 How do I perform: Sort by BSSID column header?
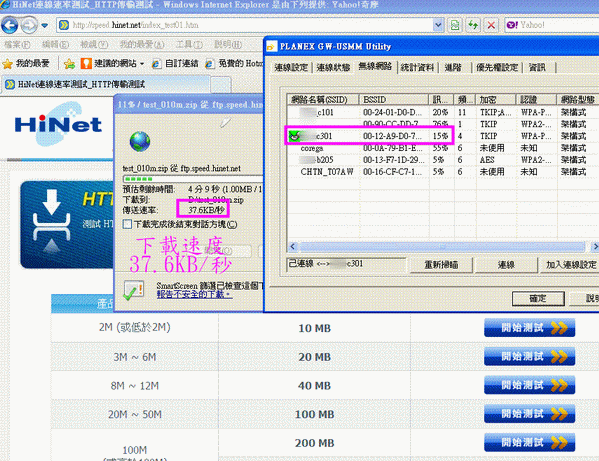pos(393,100)
